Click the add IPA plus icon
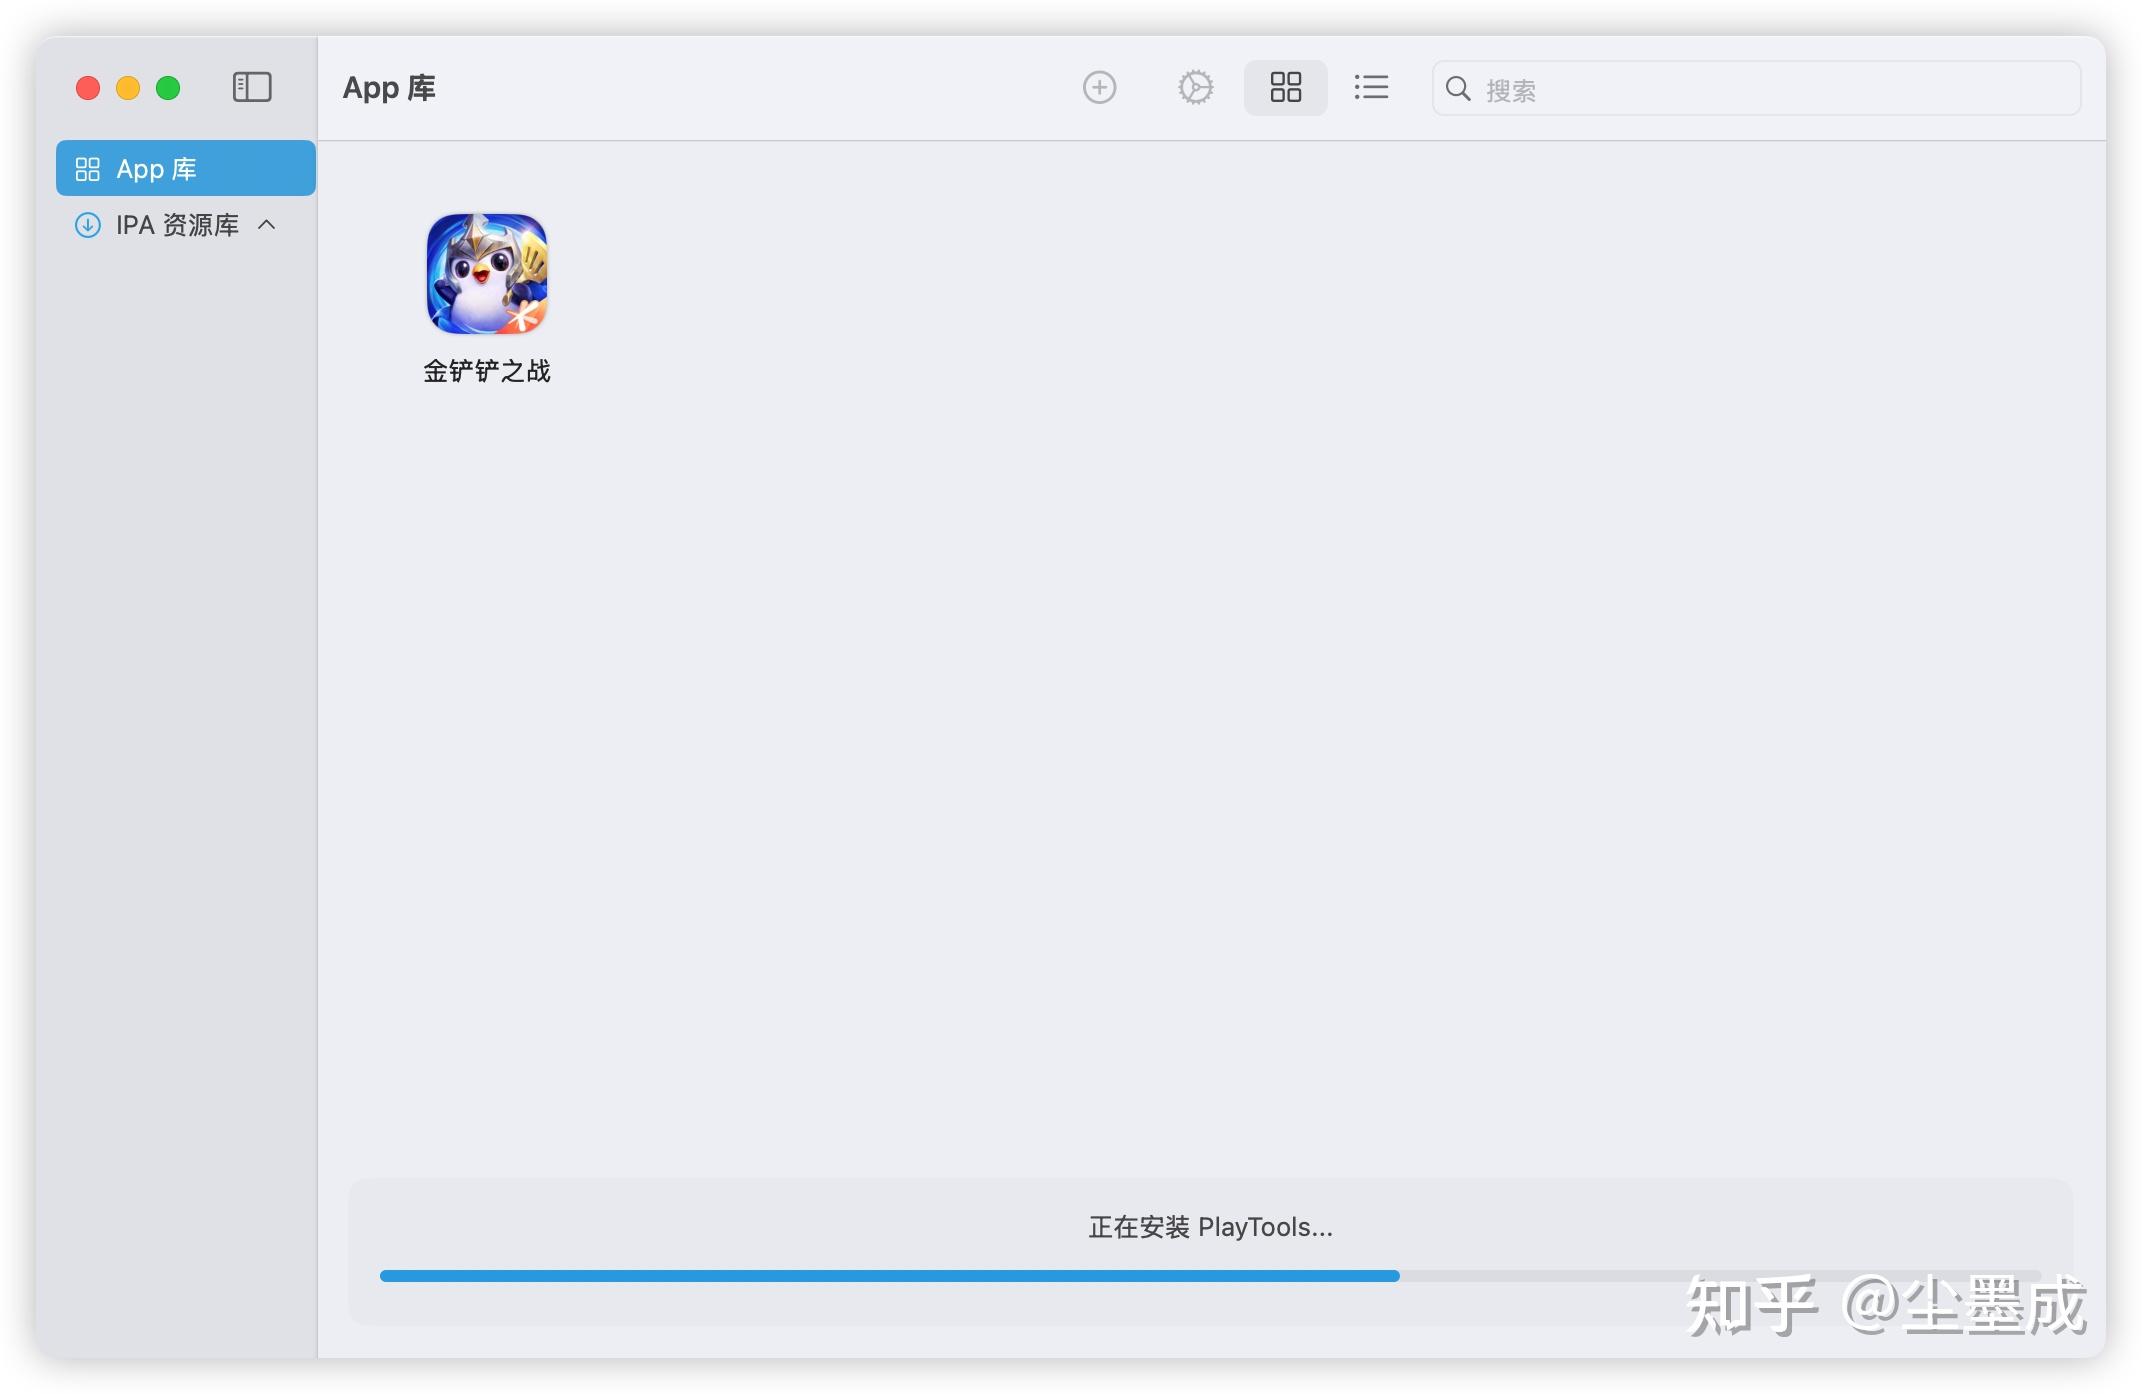 pyautogui.click(x=1099, y=88)
